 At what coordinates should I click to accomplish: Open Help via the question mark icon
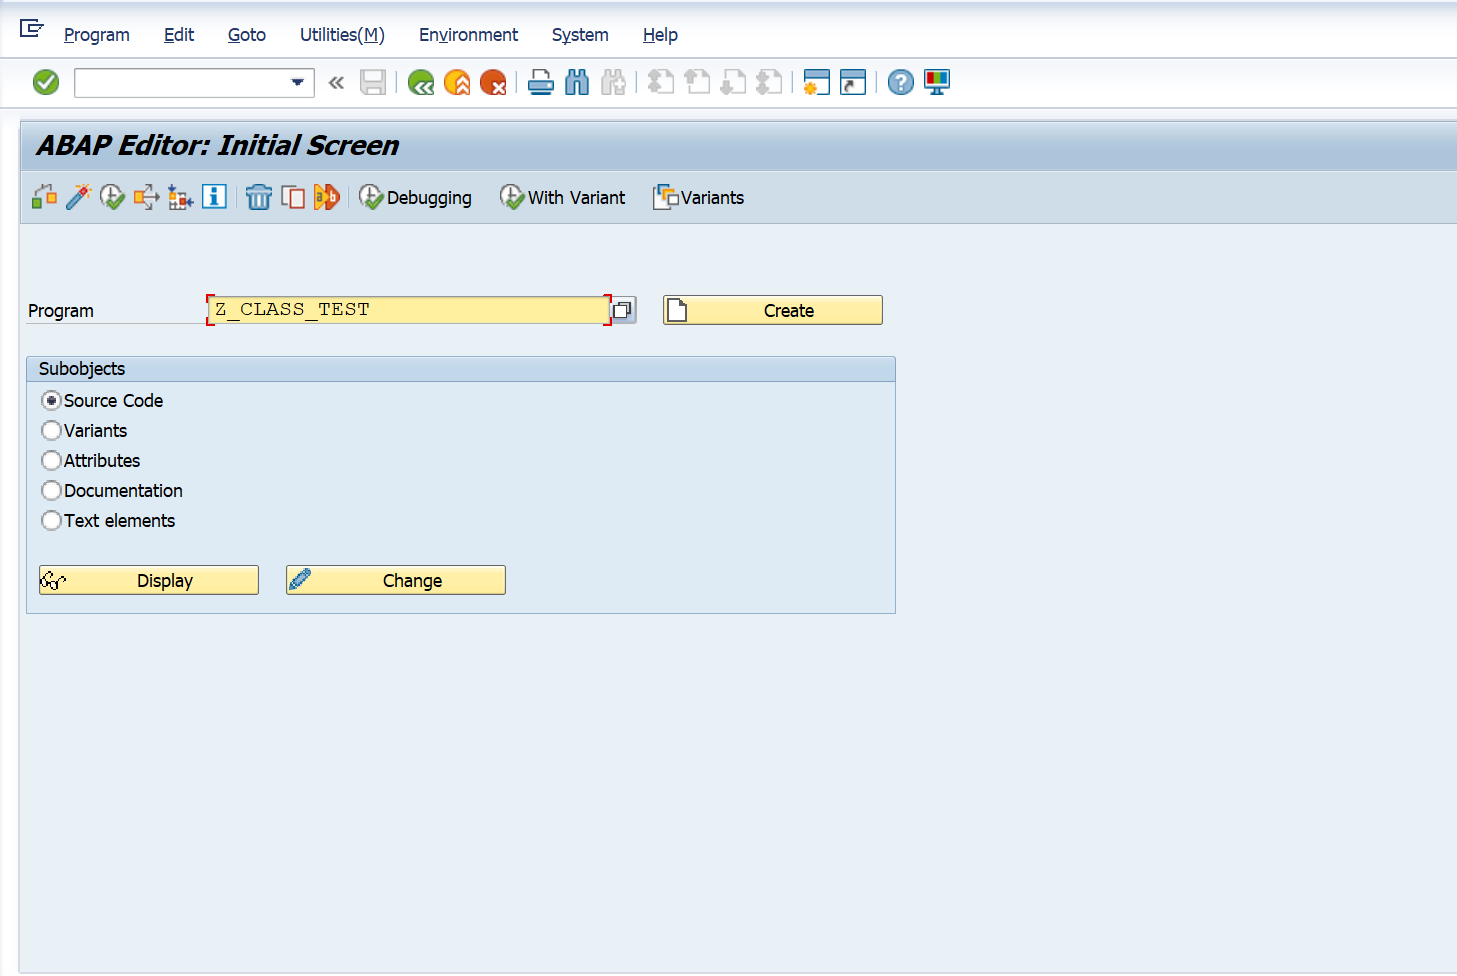(x=901, y=82)
